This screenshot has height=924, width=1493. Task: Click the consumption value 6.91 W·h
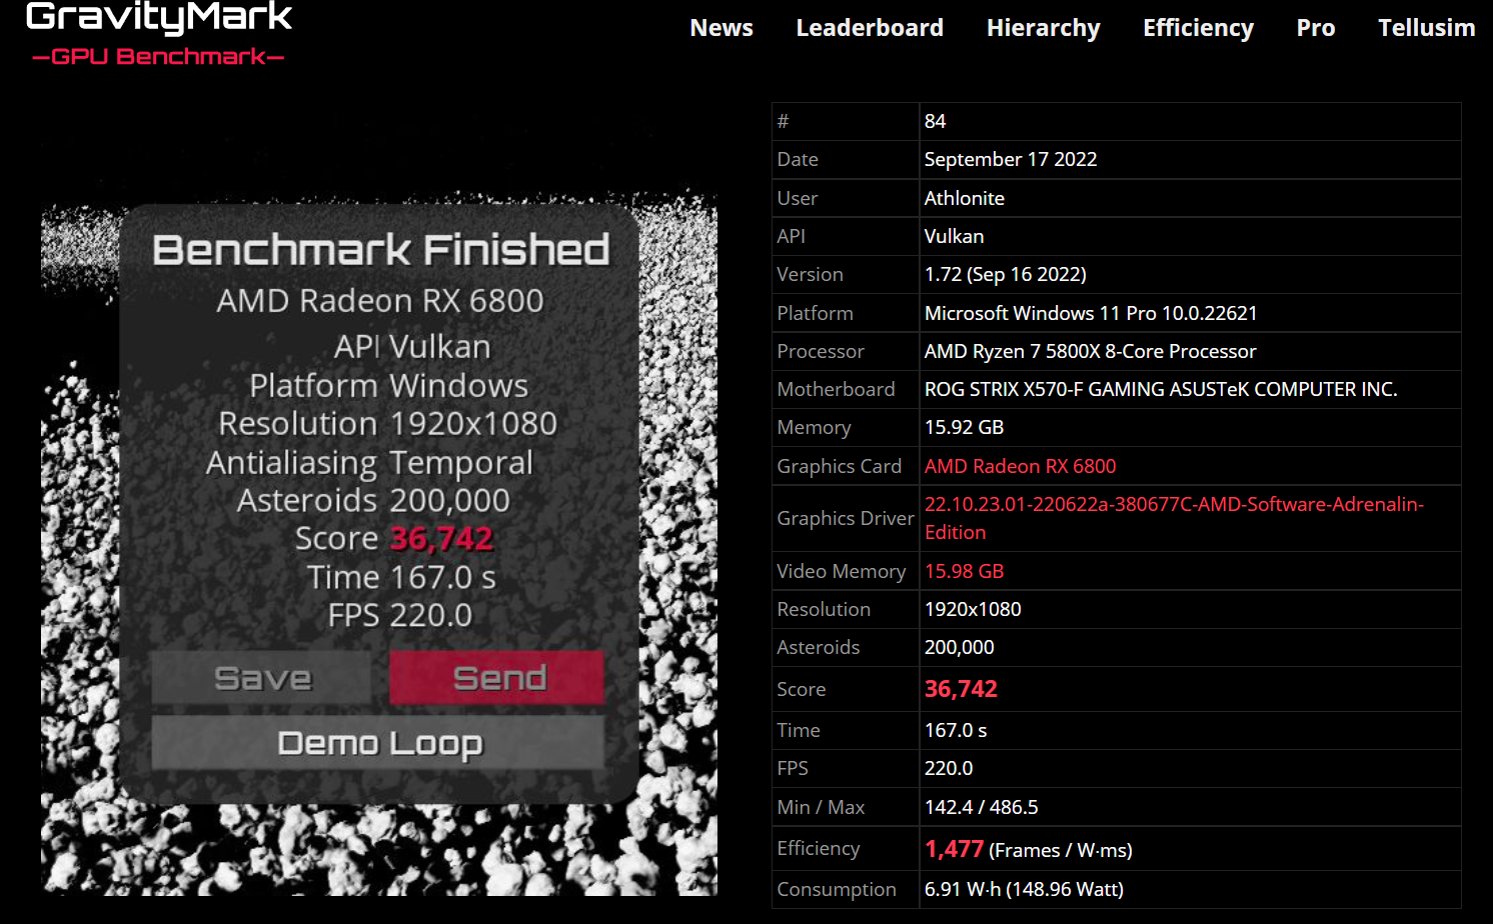click(x=1024, y=889)
